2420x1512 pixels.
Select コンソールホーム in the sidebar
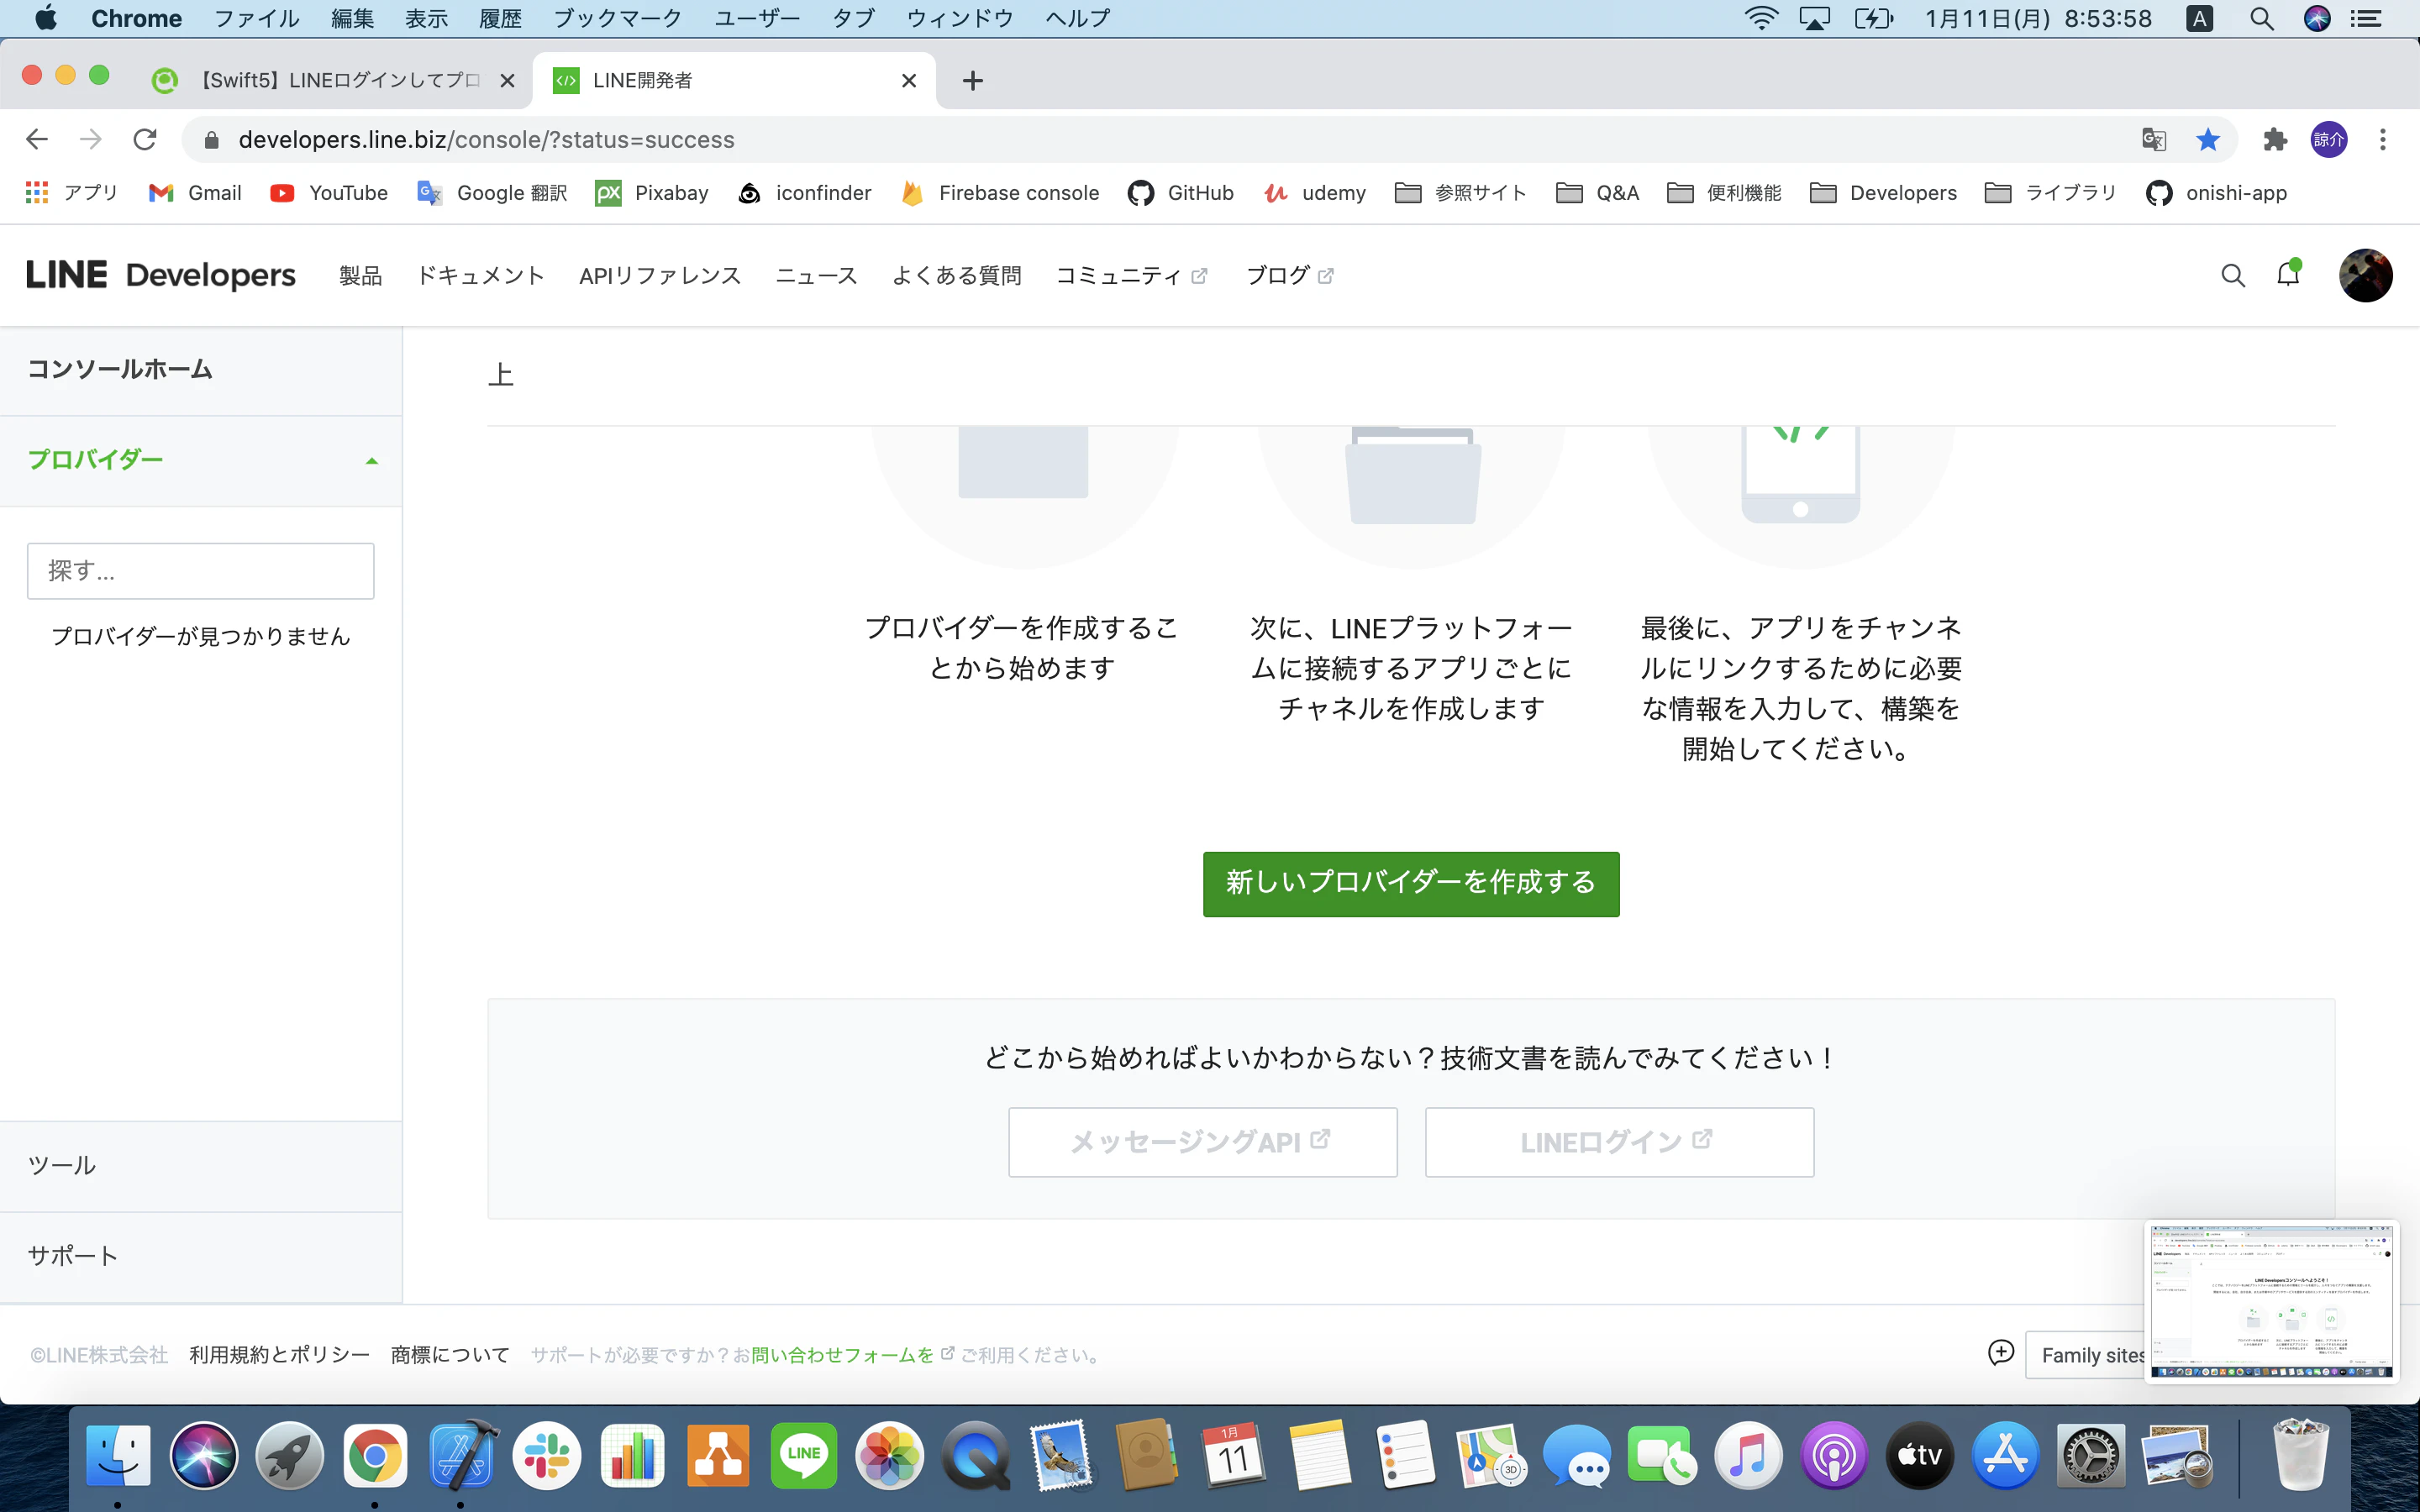201,370
